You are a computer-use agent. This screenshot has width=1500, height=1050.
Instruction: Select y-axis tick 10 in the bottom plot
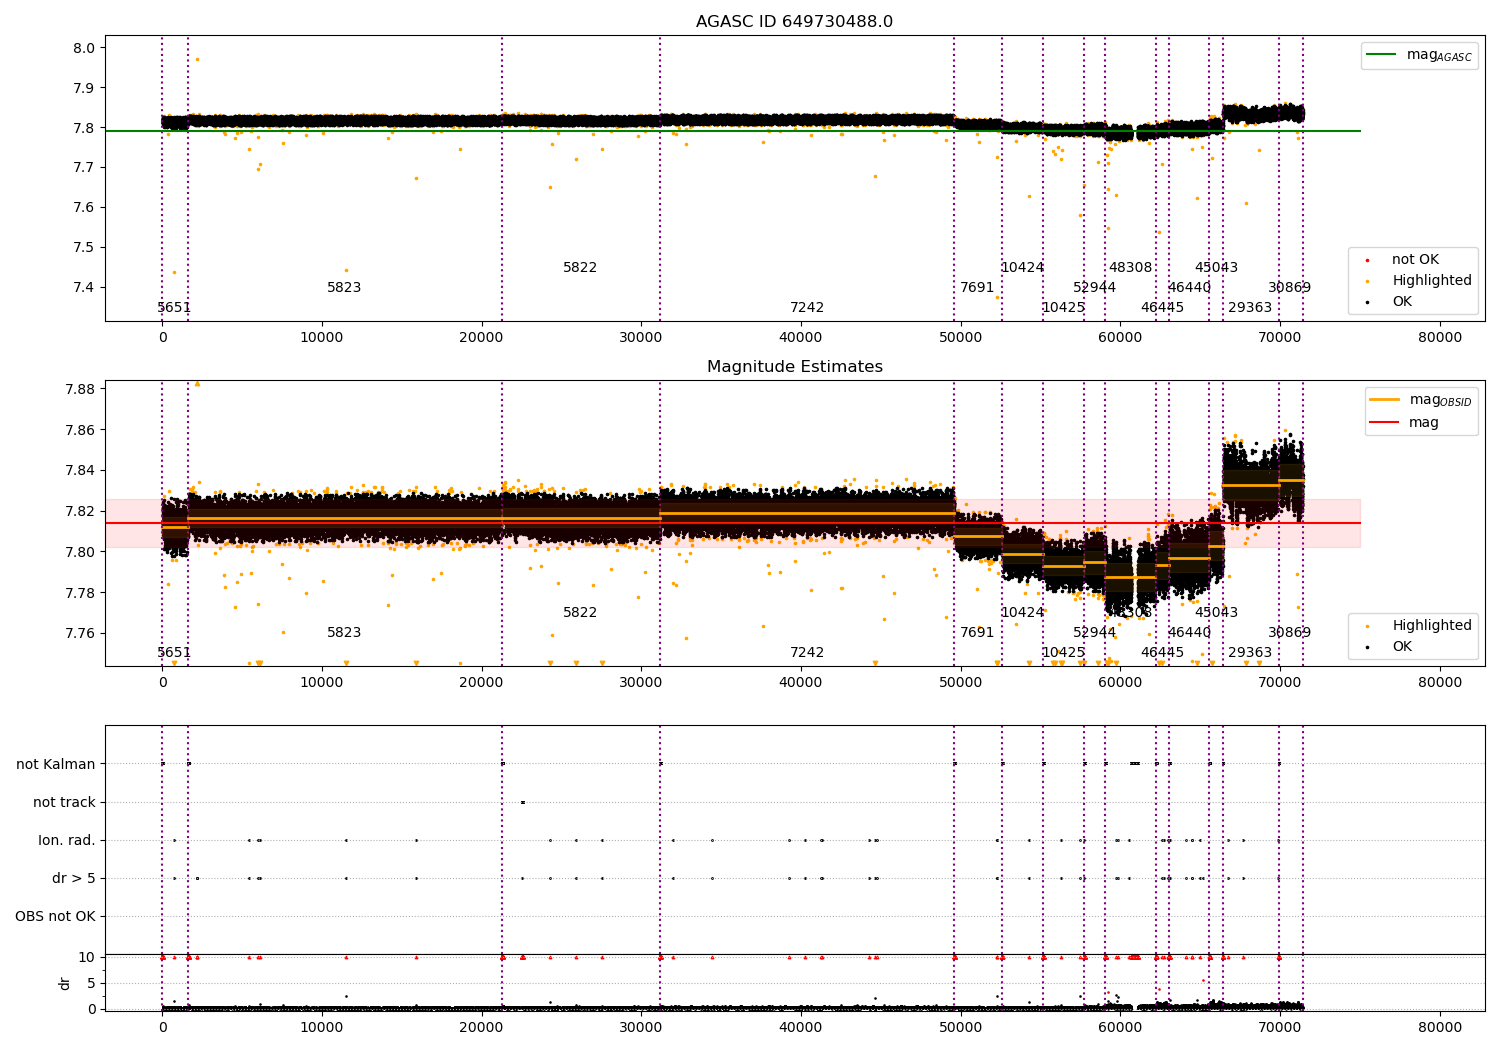pyautogui.click(x=87, y=957)
